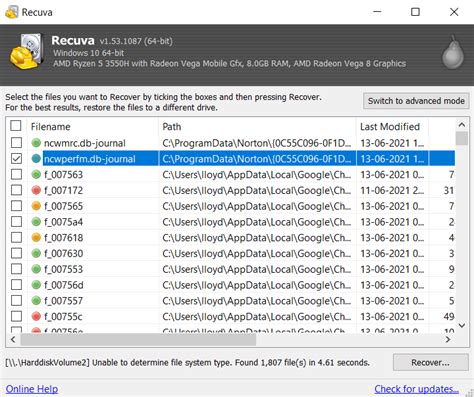Click orange status dot beside f_007618
This screenshot has width=474, height=397.
tap(36, 238)
